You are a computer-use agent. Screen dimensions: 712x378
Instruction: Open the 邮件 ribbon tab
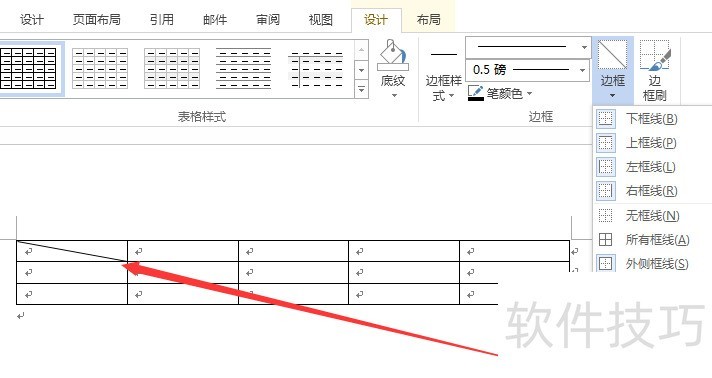pyautogui.click(x=215, y=20)
